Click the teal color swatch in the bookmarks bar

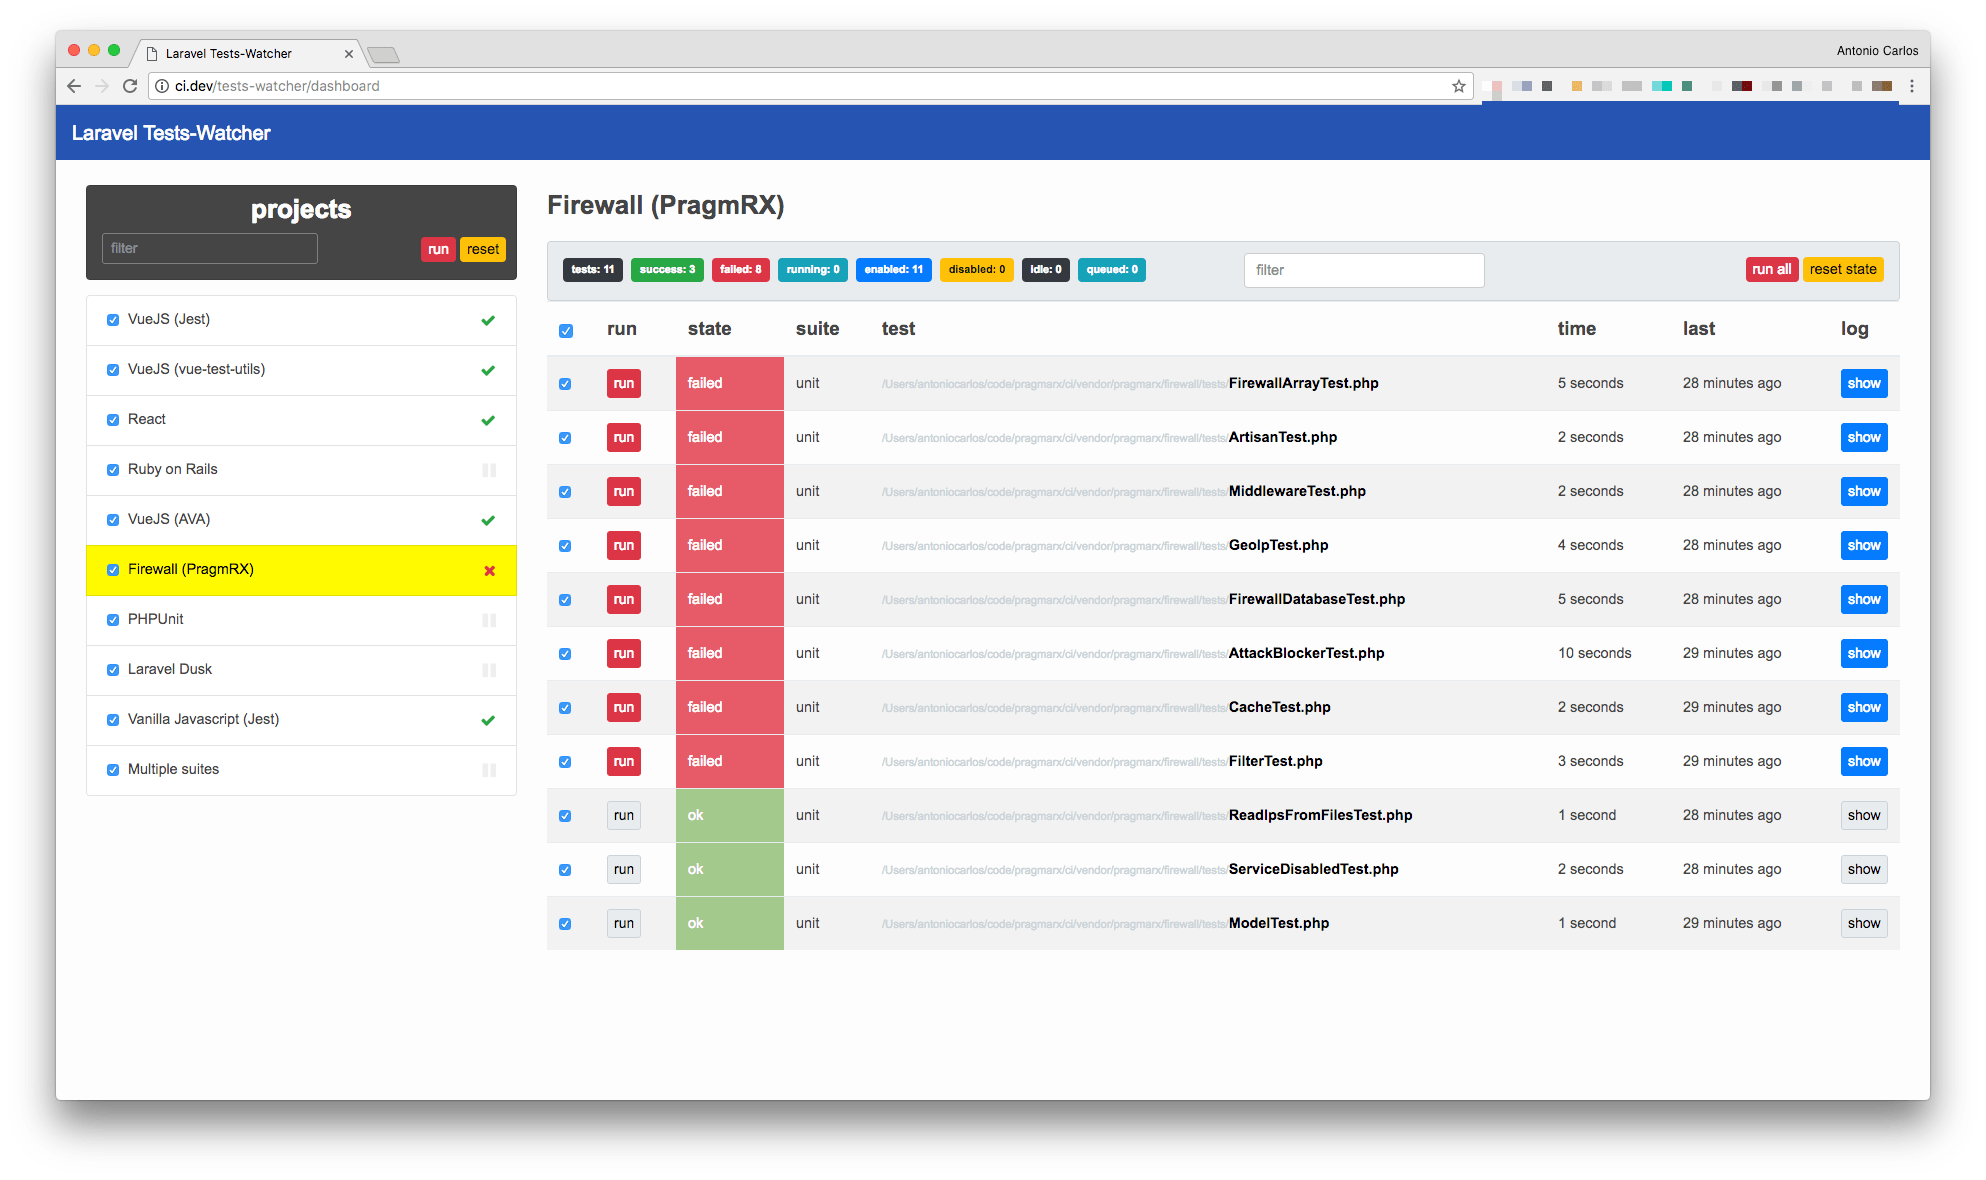coord(1663,86)
